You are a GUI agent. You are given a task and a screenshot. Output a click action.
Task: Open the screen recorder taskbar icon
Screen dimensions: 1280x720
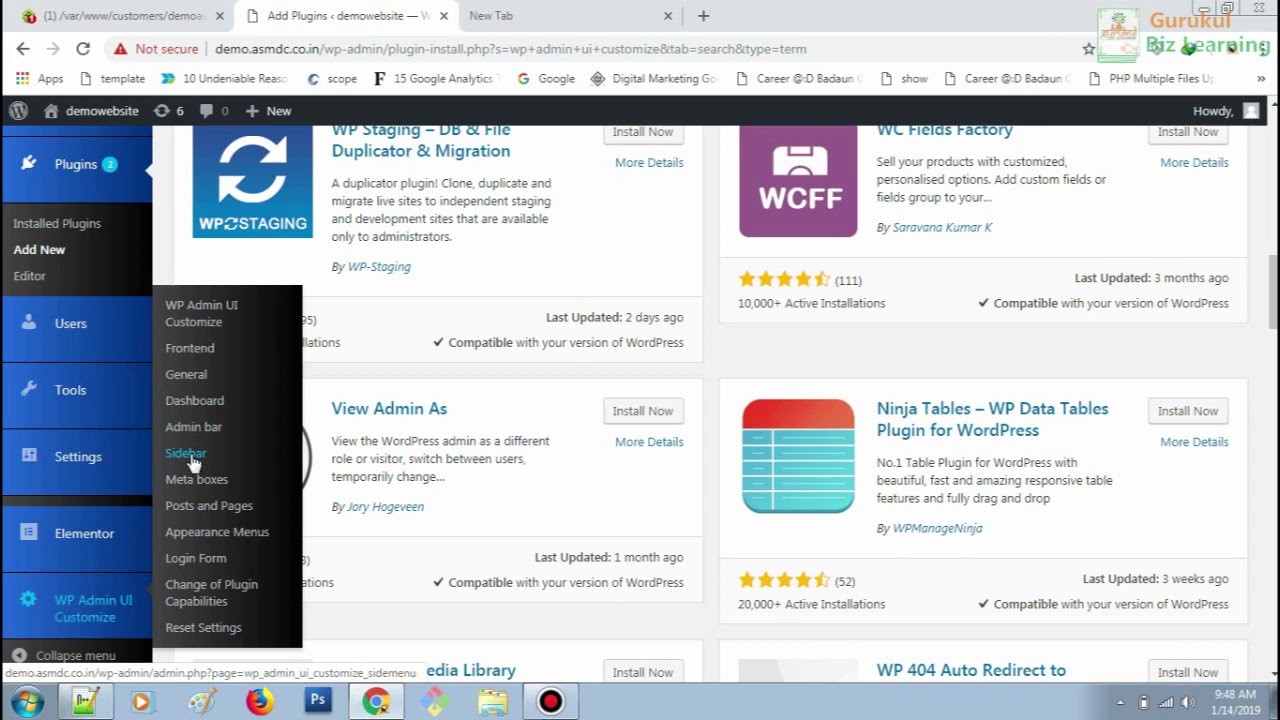point(550,702)
